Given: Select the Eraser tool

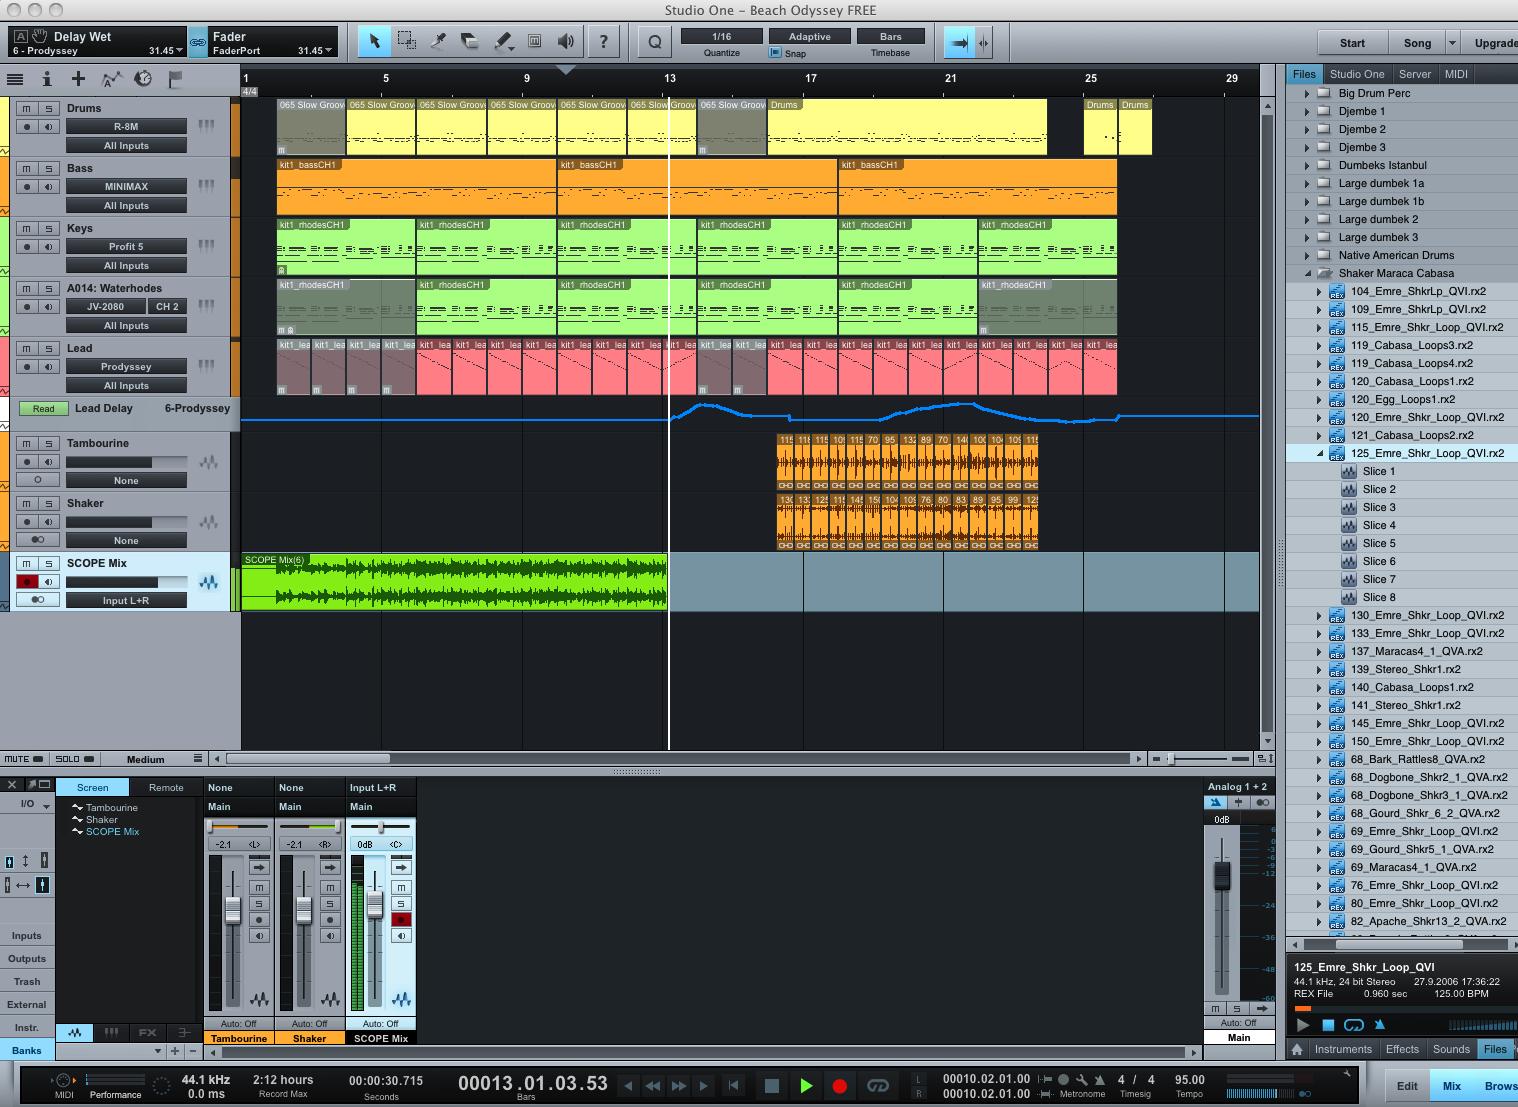Looking at the screenshot, I should (469, 41).
